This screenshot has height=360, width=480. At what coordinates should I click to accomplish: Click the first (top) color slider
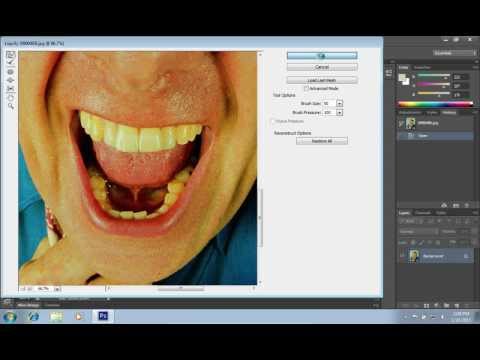(x=434, y=76)
